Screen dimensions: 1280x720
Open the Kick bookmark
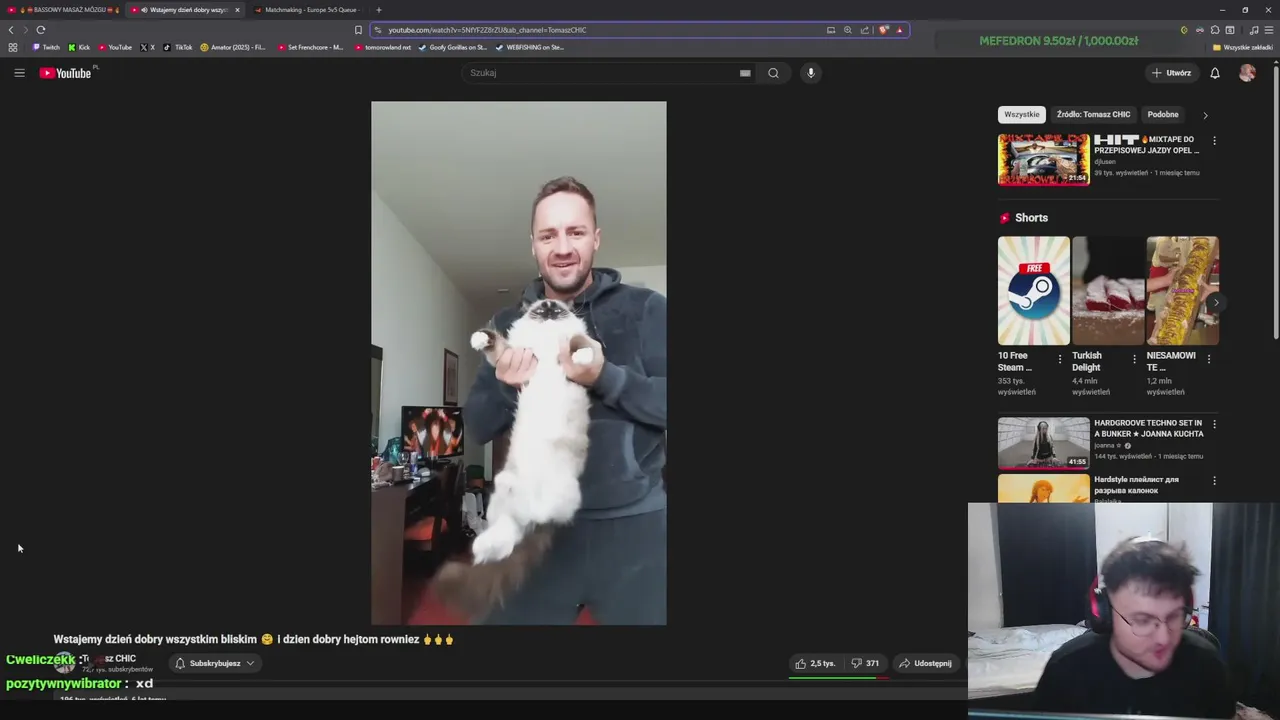(79, 47)
